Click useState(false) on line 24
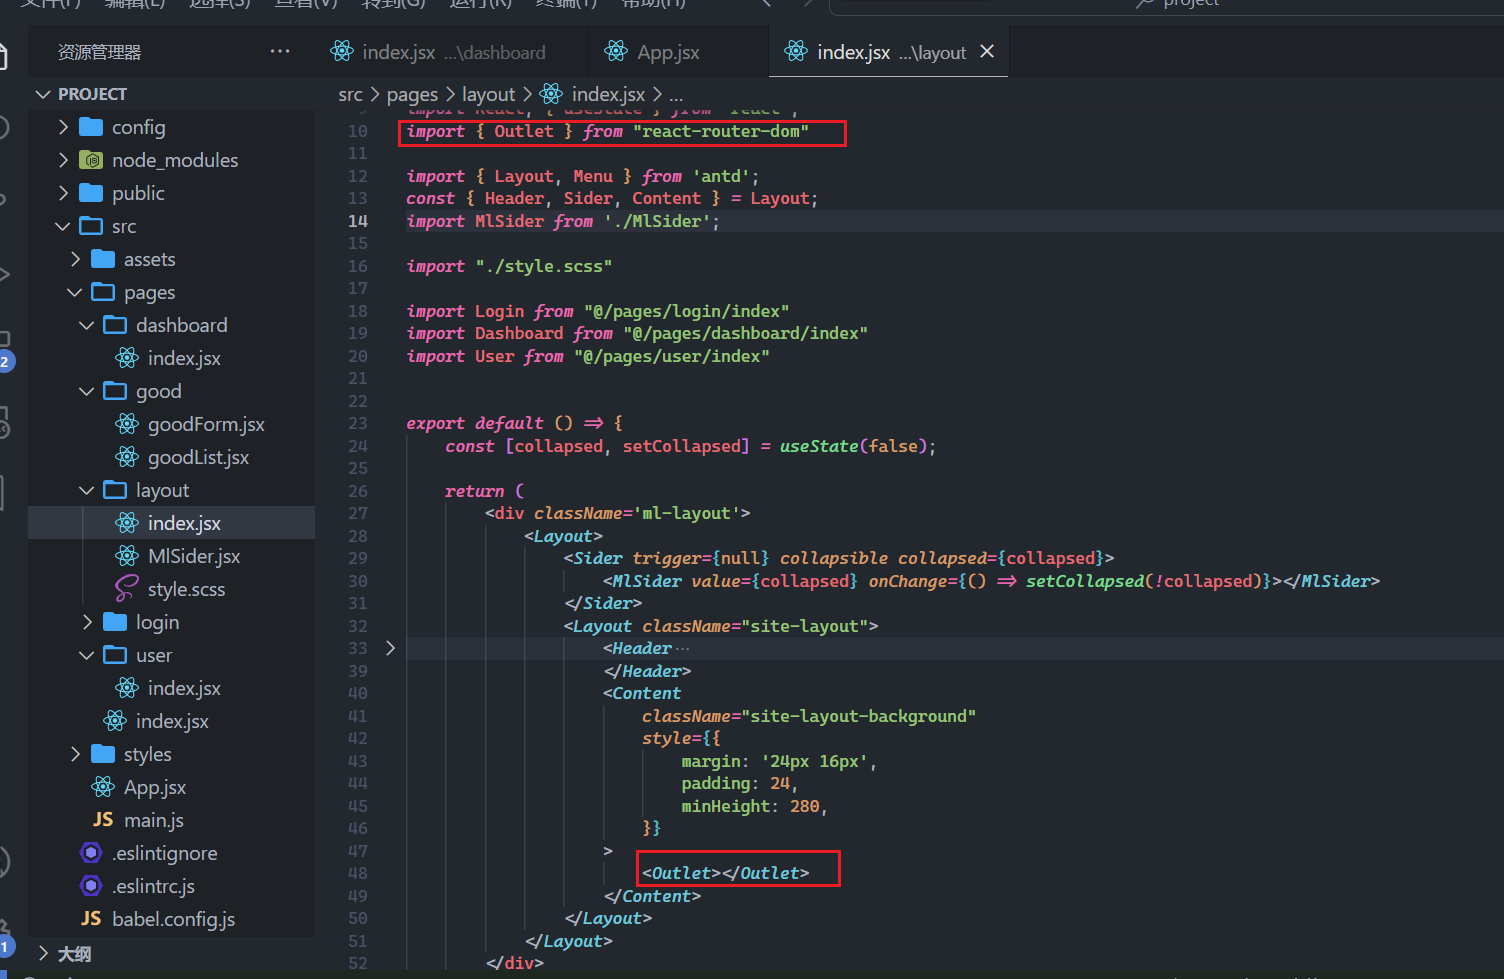The image size is (1504, 979). click(x=858, y=446)
